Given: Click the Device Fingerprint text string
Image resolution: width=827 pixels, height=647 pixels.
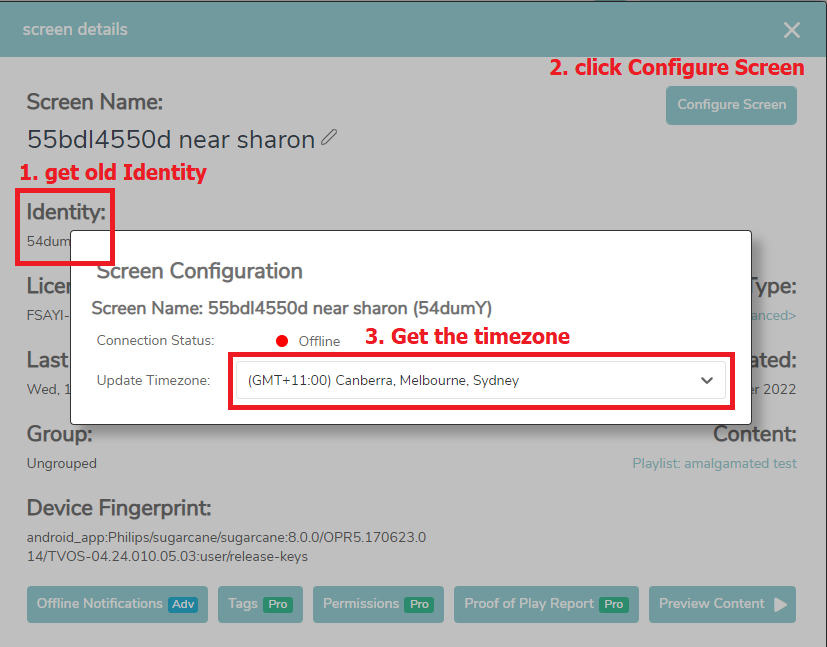Looking at the screenshot, I should click(226, 546).
